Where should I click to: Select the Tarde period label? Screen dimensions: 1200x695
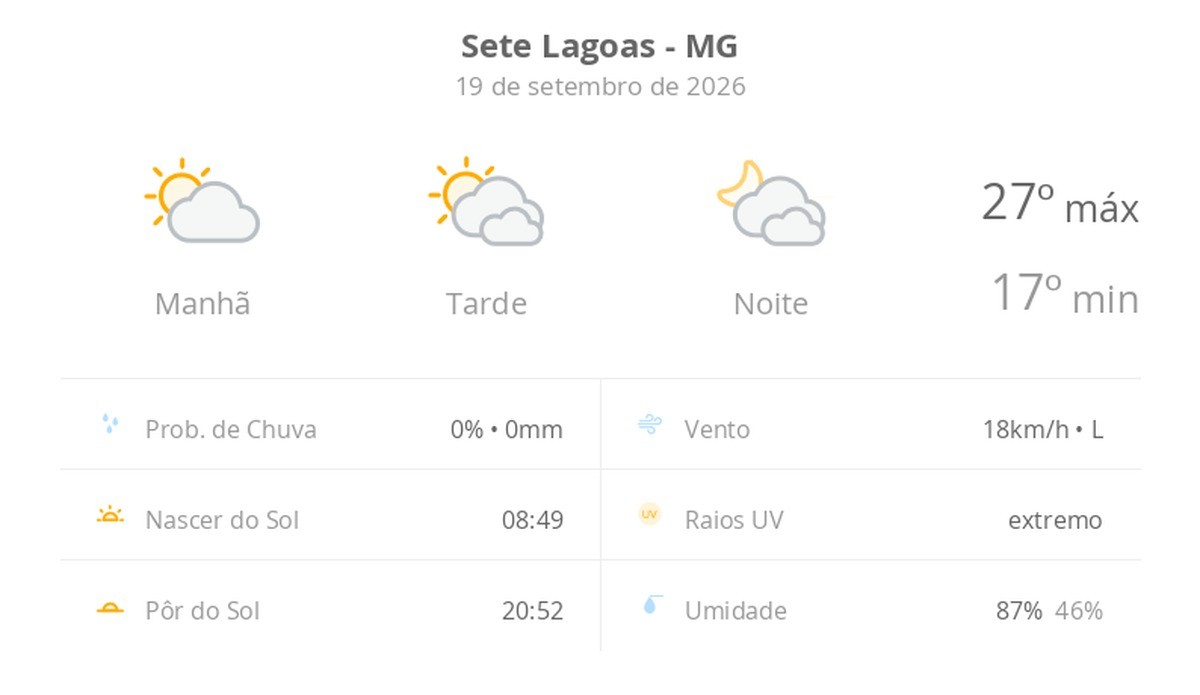pos(486,303)
